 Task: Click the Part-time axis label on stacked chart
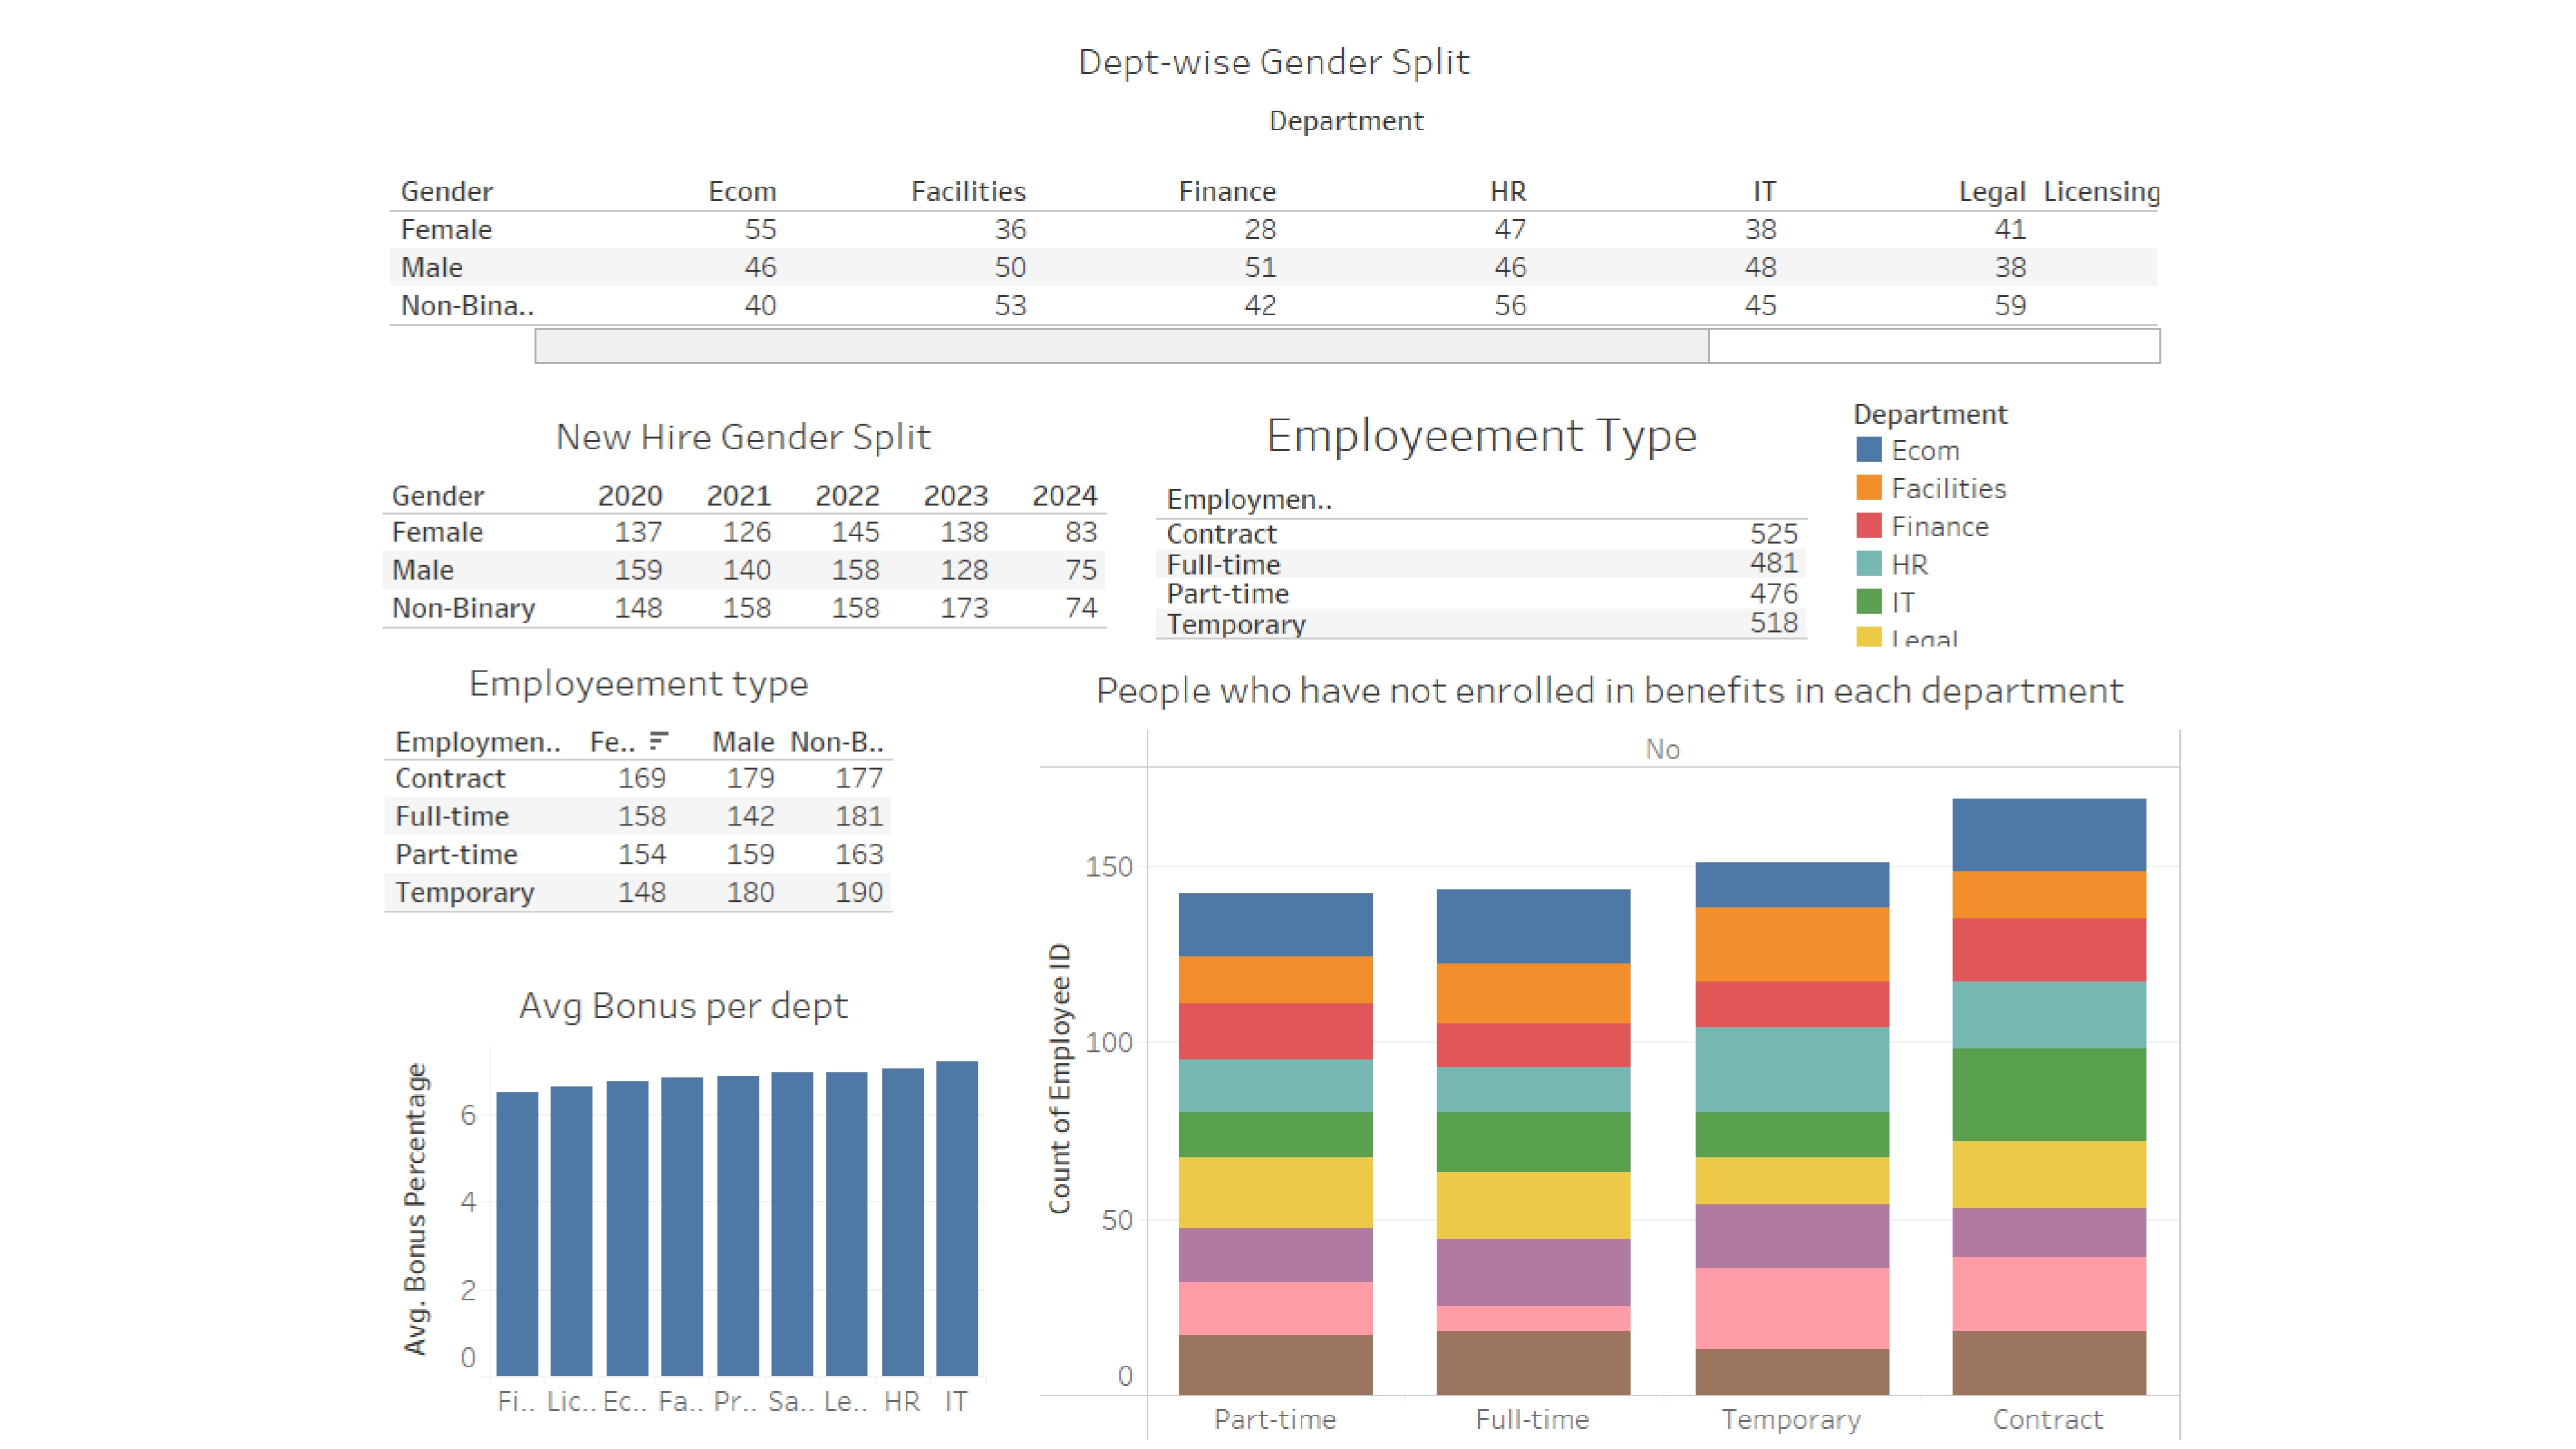click(1275, 1419)
